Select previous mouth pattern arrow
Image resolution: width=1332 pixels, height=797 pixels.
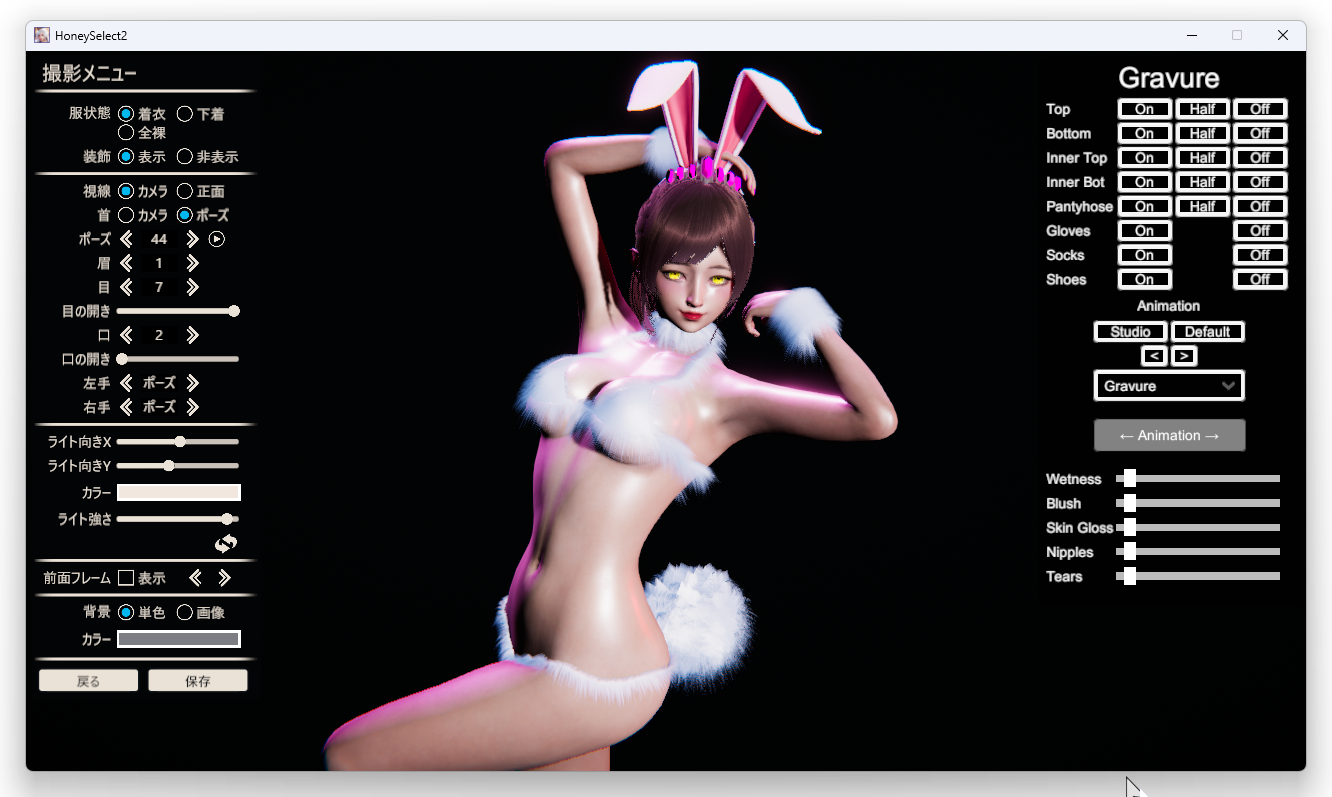(x=126, y=335)
